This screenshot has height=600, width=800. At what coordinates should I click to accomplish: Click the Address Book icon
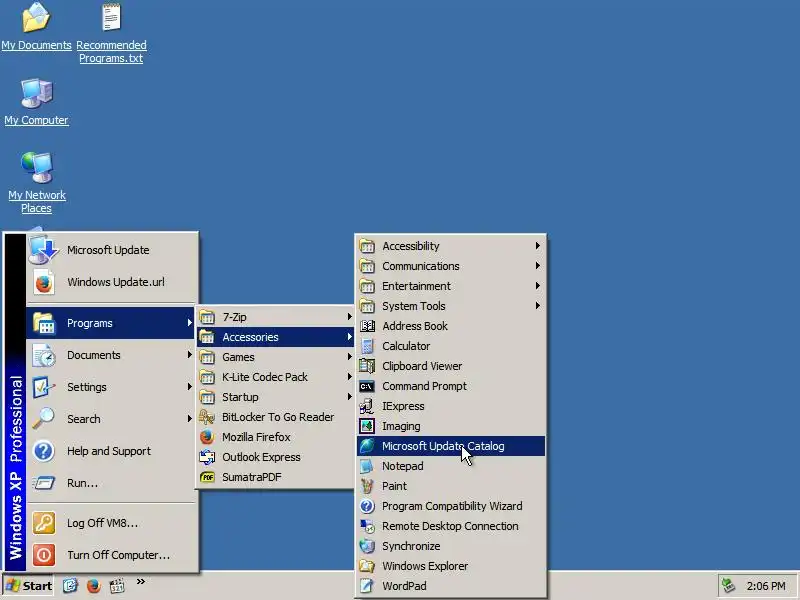coord(367,326)
